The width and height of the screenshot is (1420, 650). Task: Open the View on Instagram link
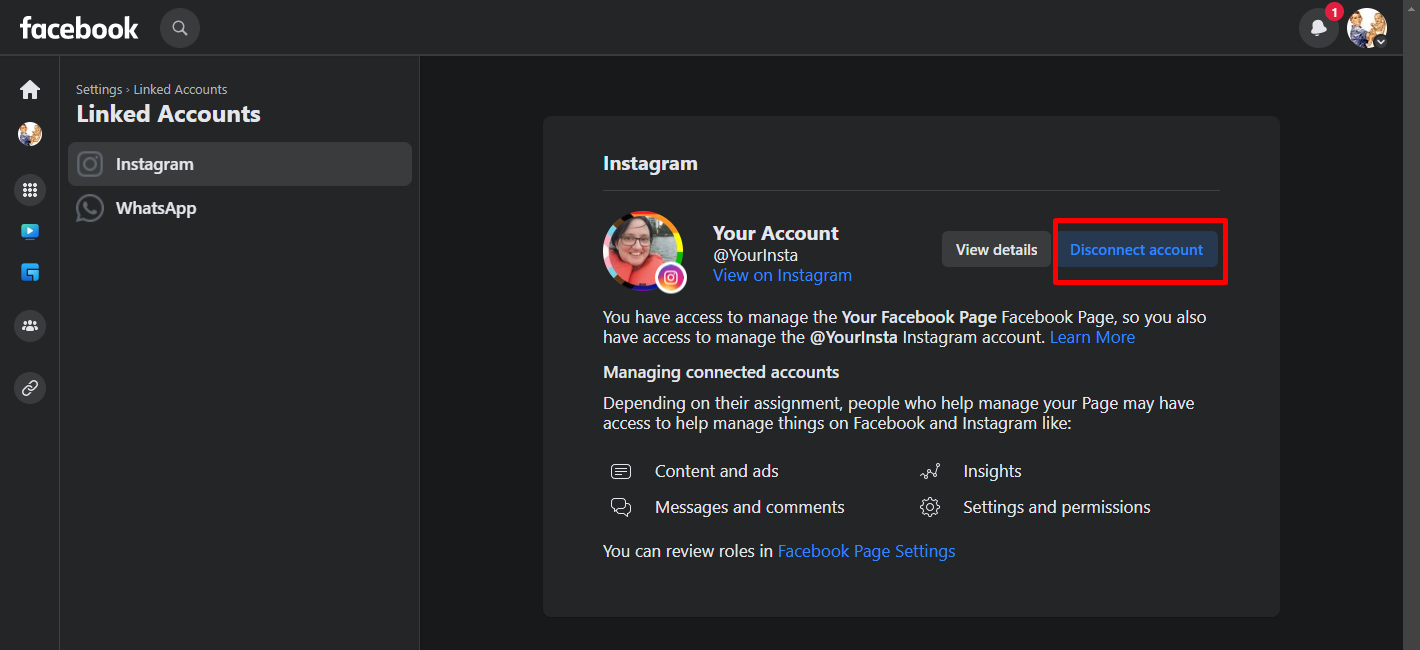coord(782,276)
